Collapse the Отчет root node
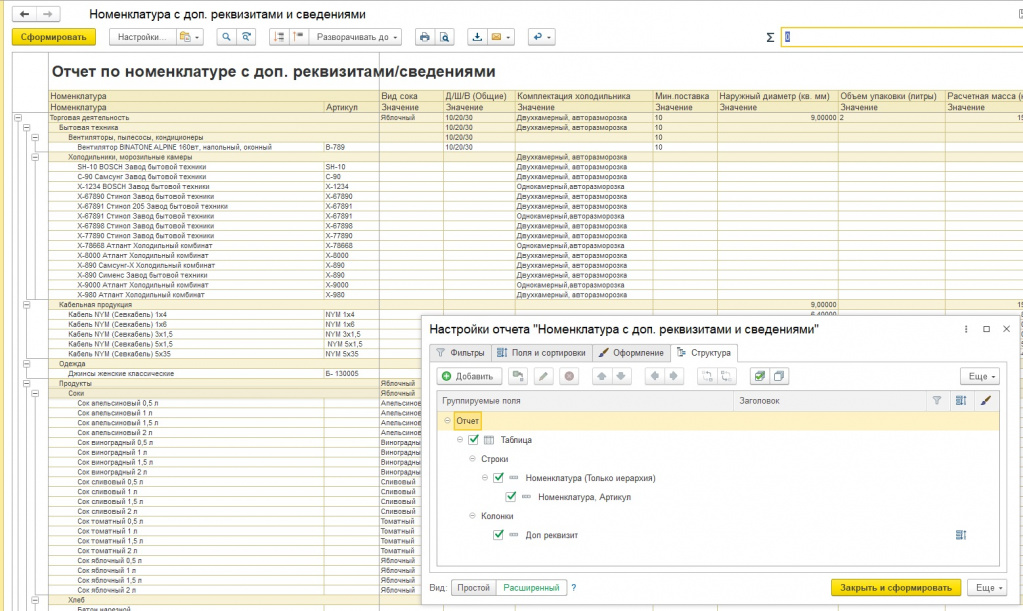Viewport: 1023px width, 611px height. [x=447, y=421]
